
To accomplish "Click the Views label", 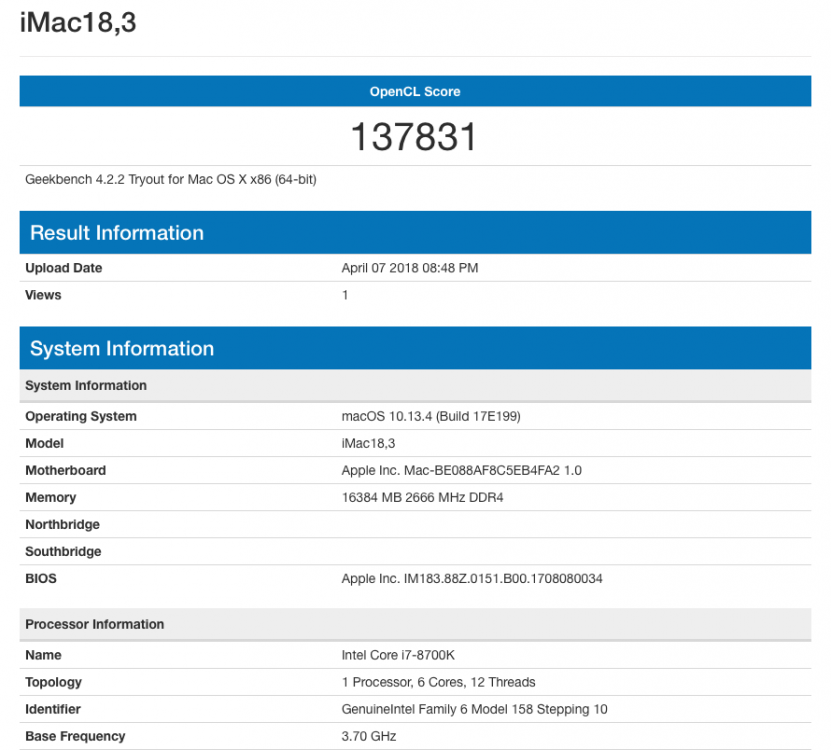I will [x=43, y=295].
